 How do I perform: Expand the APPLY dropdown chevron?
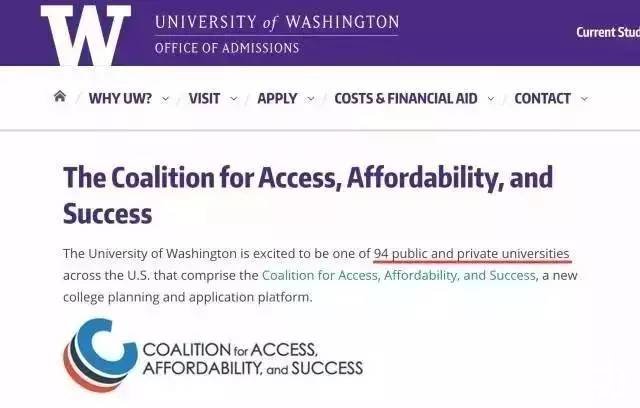click(311, 98)
